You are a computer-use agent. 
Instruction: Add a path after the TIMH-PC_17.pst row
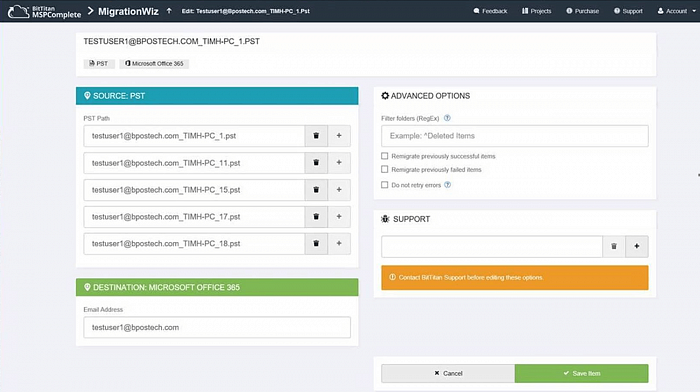point(339,217)
